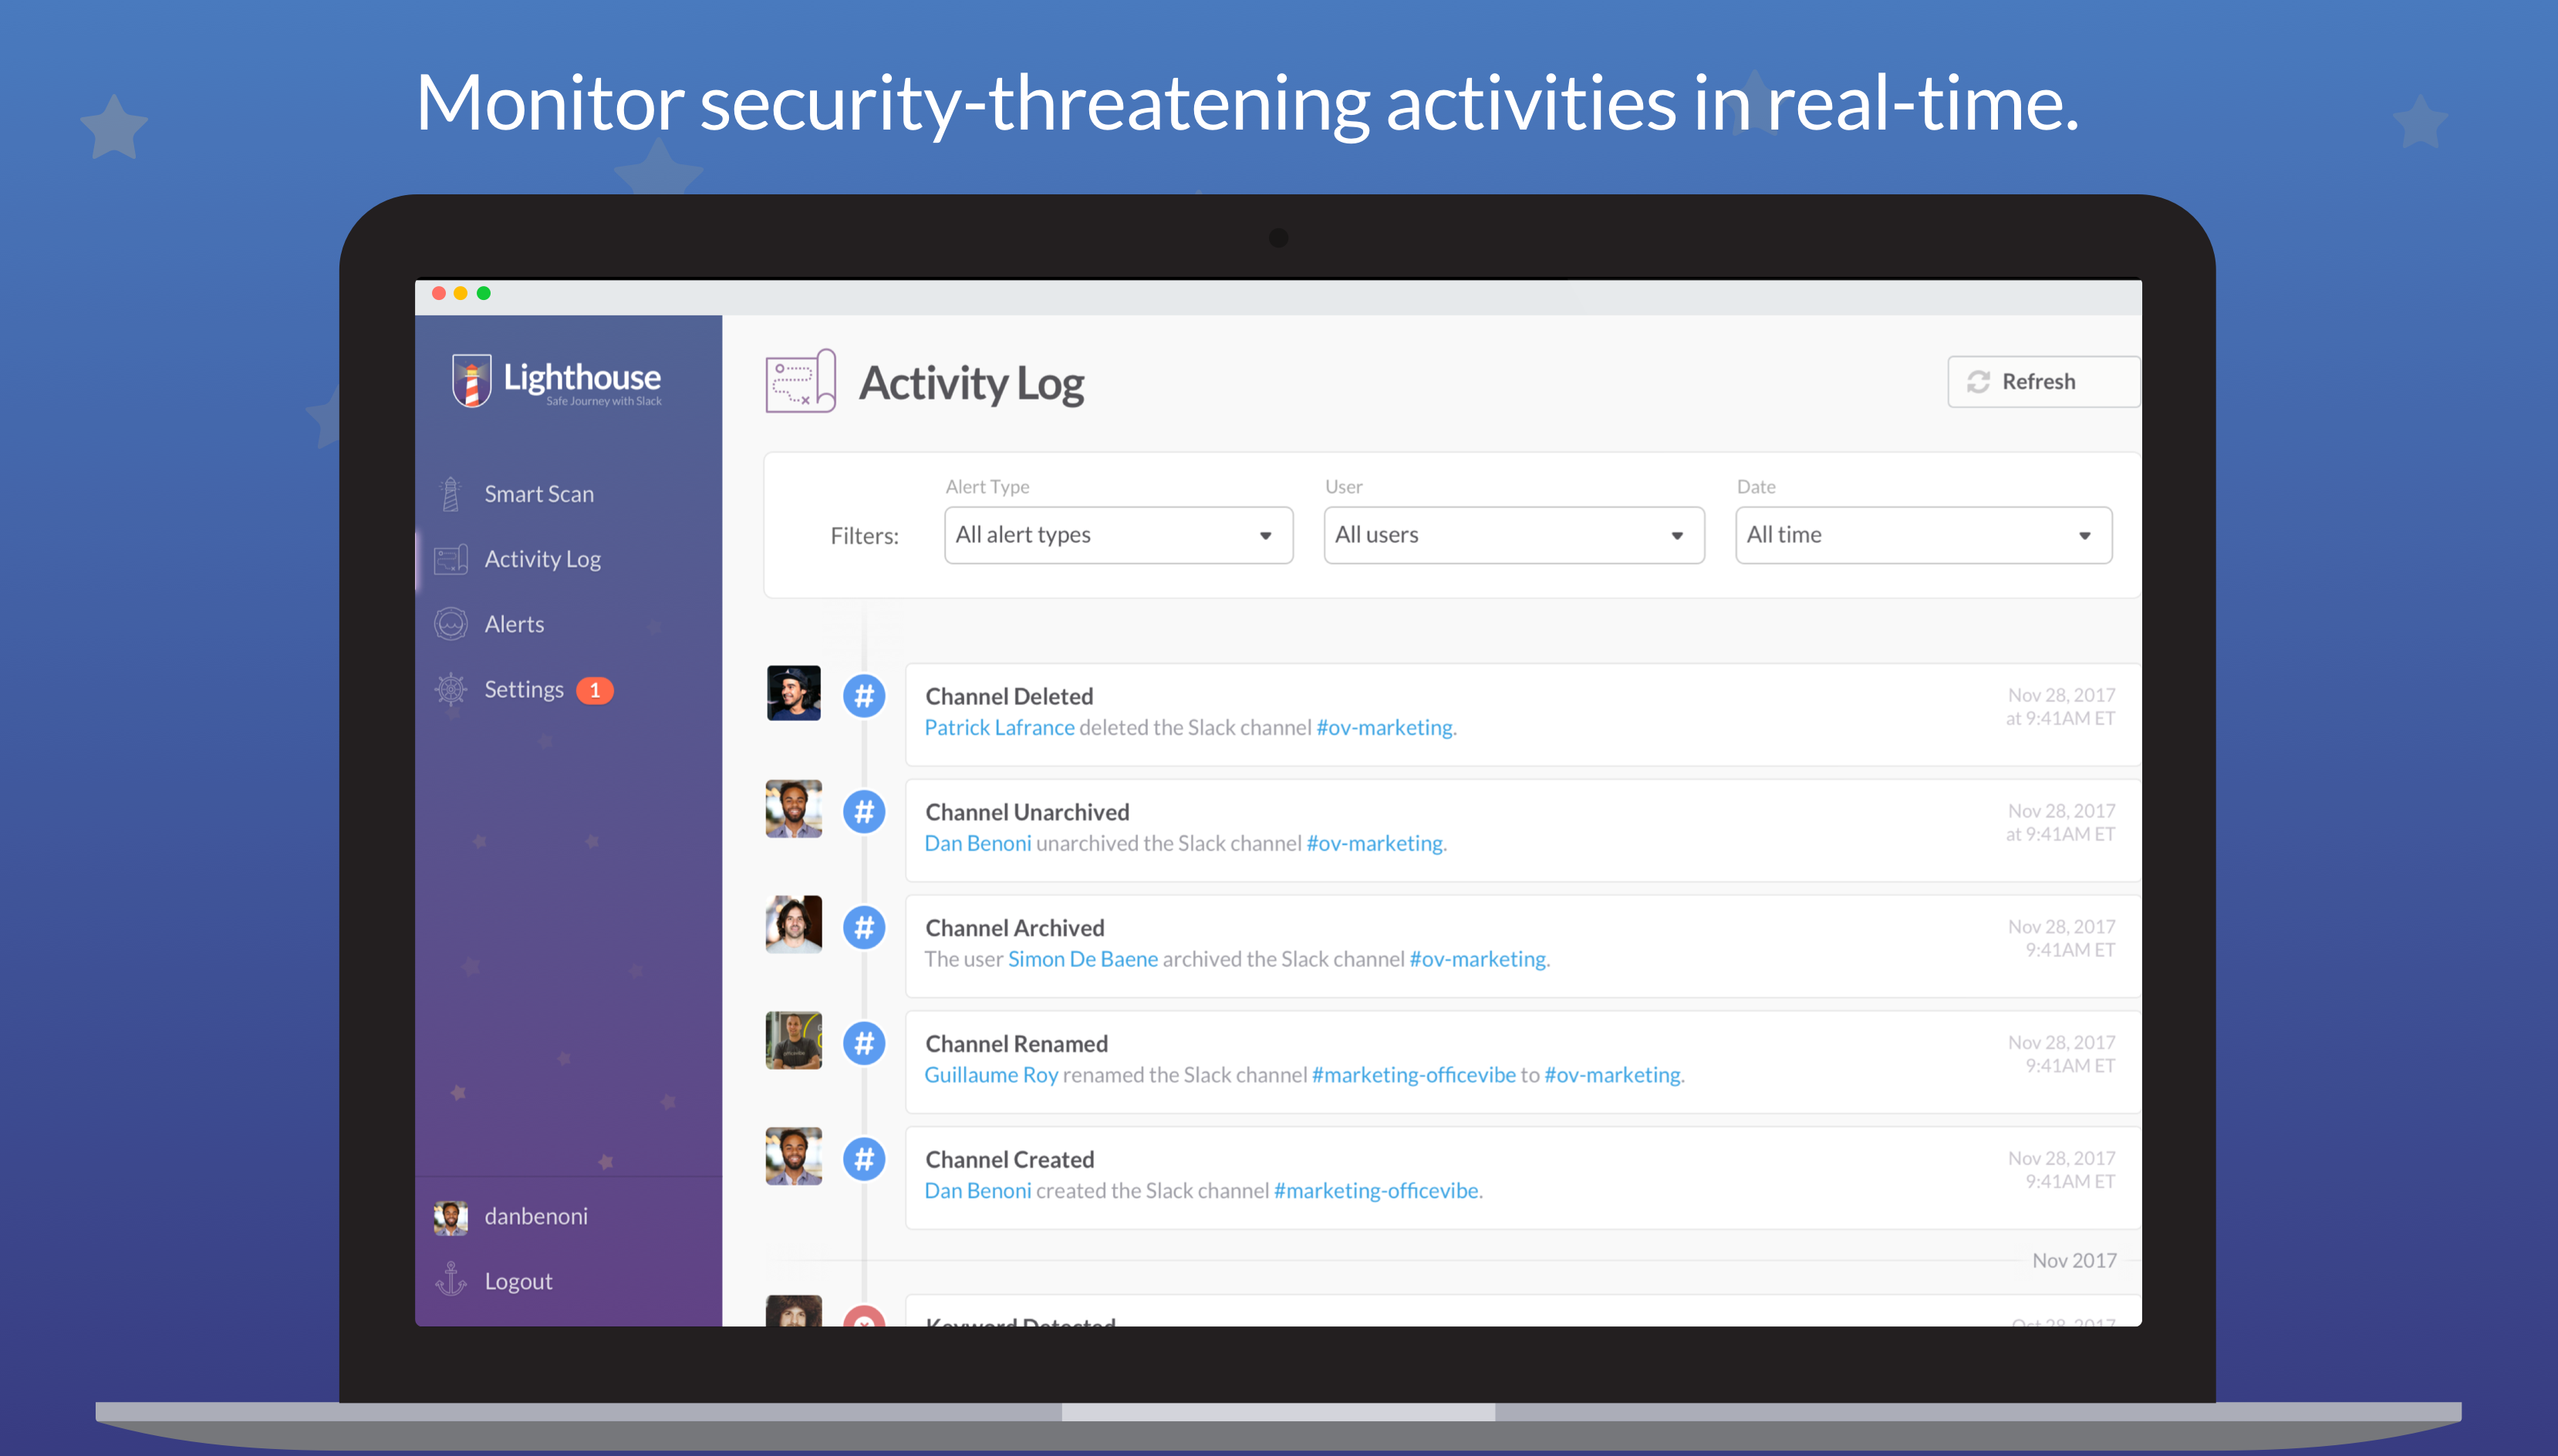Open the All alert types dropdown

click(1118, 535)
